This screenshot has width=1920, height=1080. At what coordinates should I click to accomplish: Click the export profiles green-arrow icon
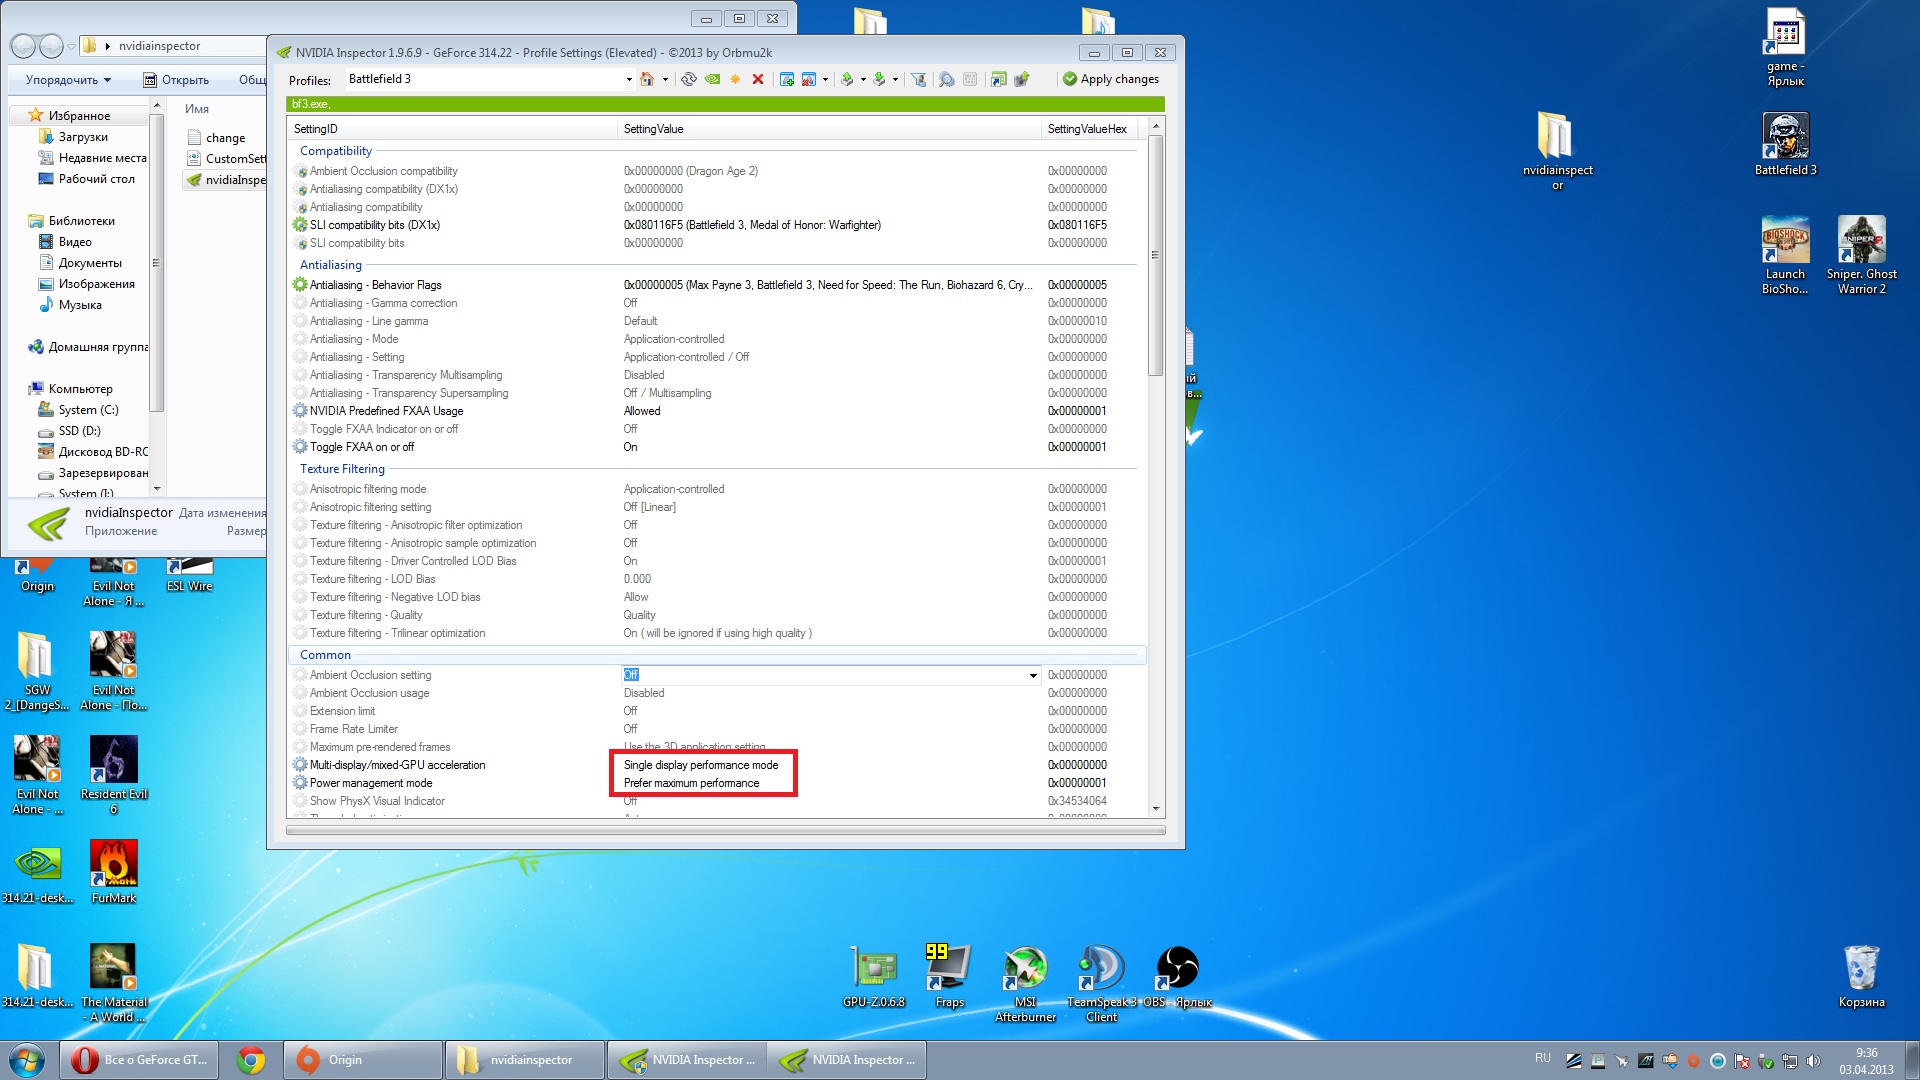[x=847, y=79]
